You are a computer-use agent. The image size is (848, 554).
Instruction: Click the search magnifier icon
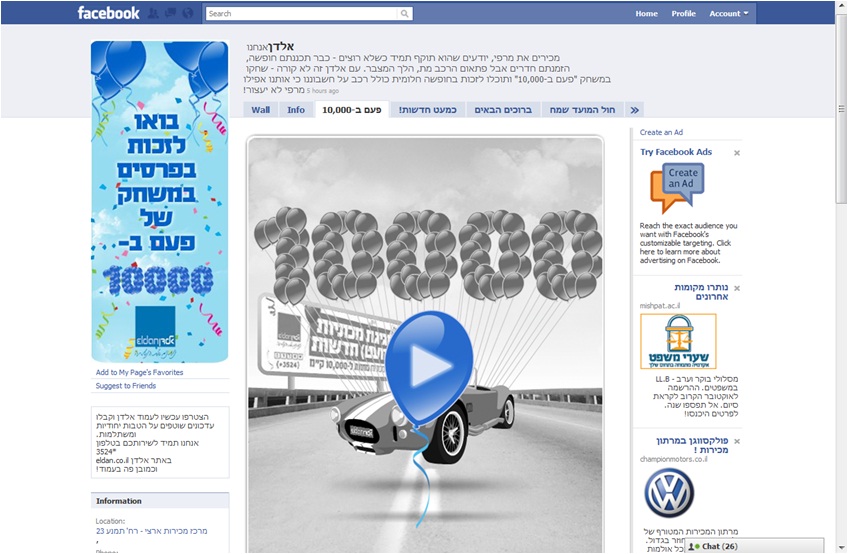(404, 14)
